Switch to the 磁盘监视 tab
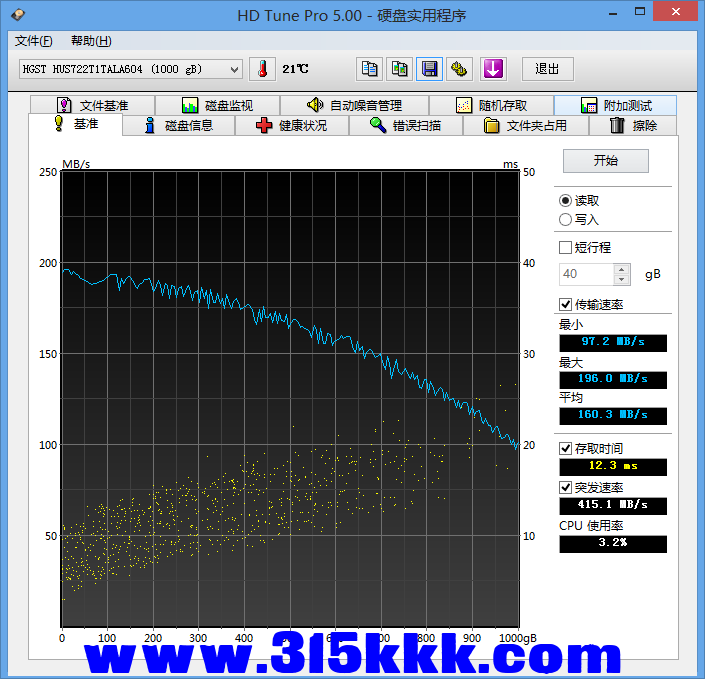The image size is (705, 679). coord(218,105)
